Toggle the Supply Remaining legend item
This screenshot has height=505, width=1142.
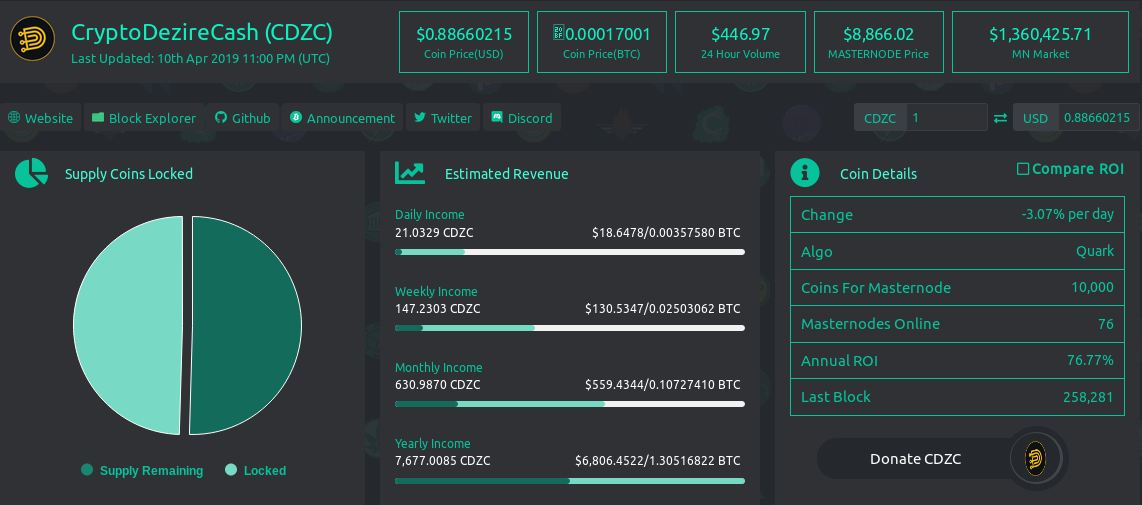click(x=142, y=471)
